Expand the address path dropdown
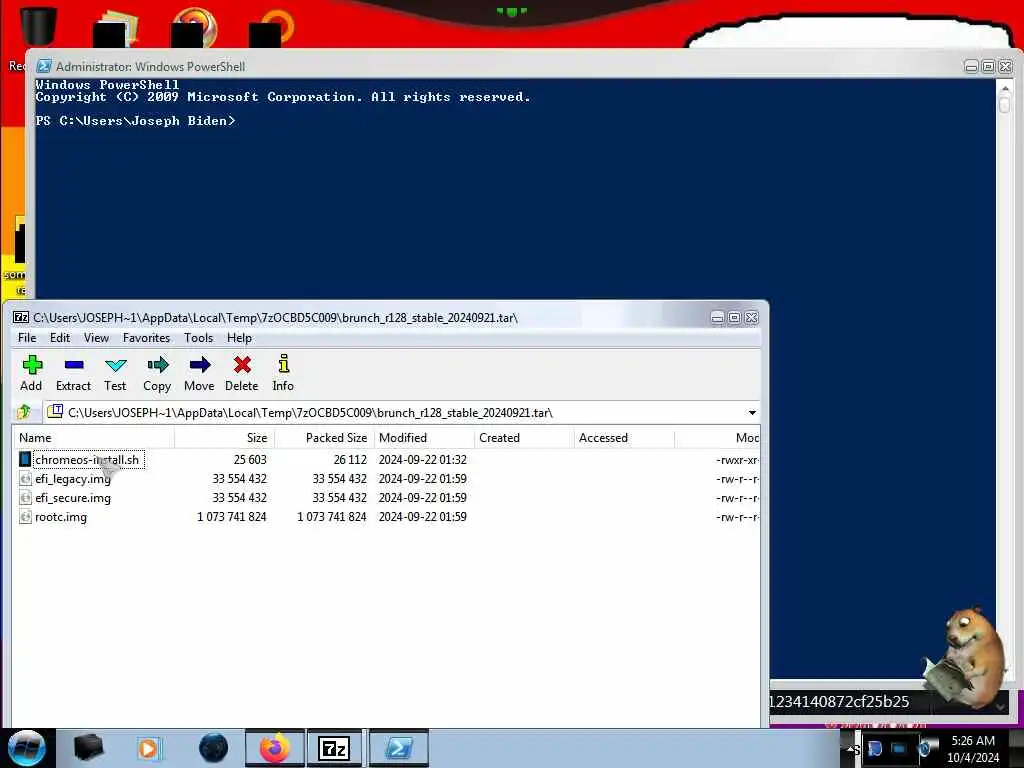 click(x=752, y=413)
